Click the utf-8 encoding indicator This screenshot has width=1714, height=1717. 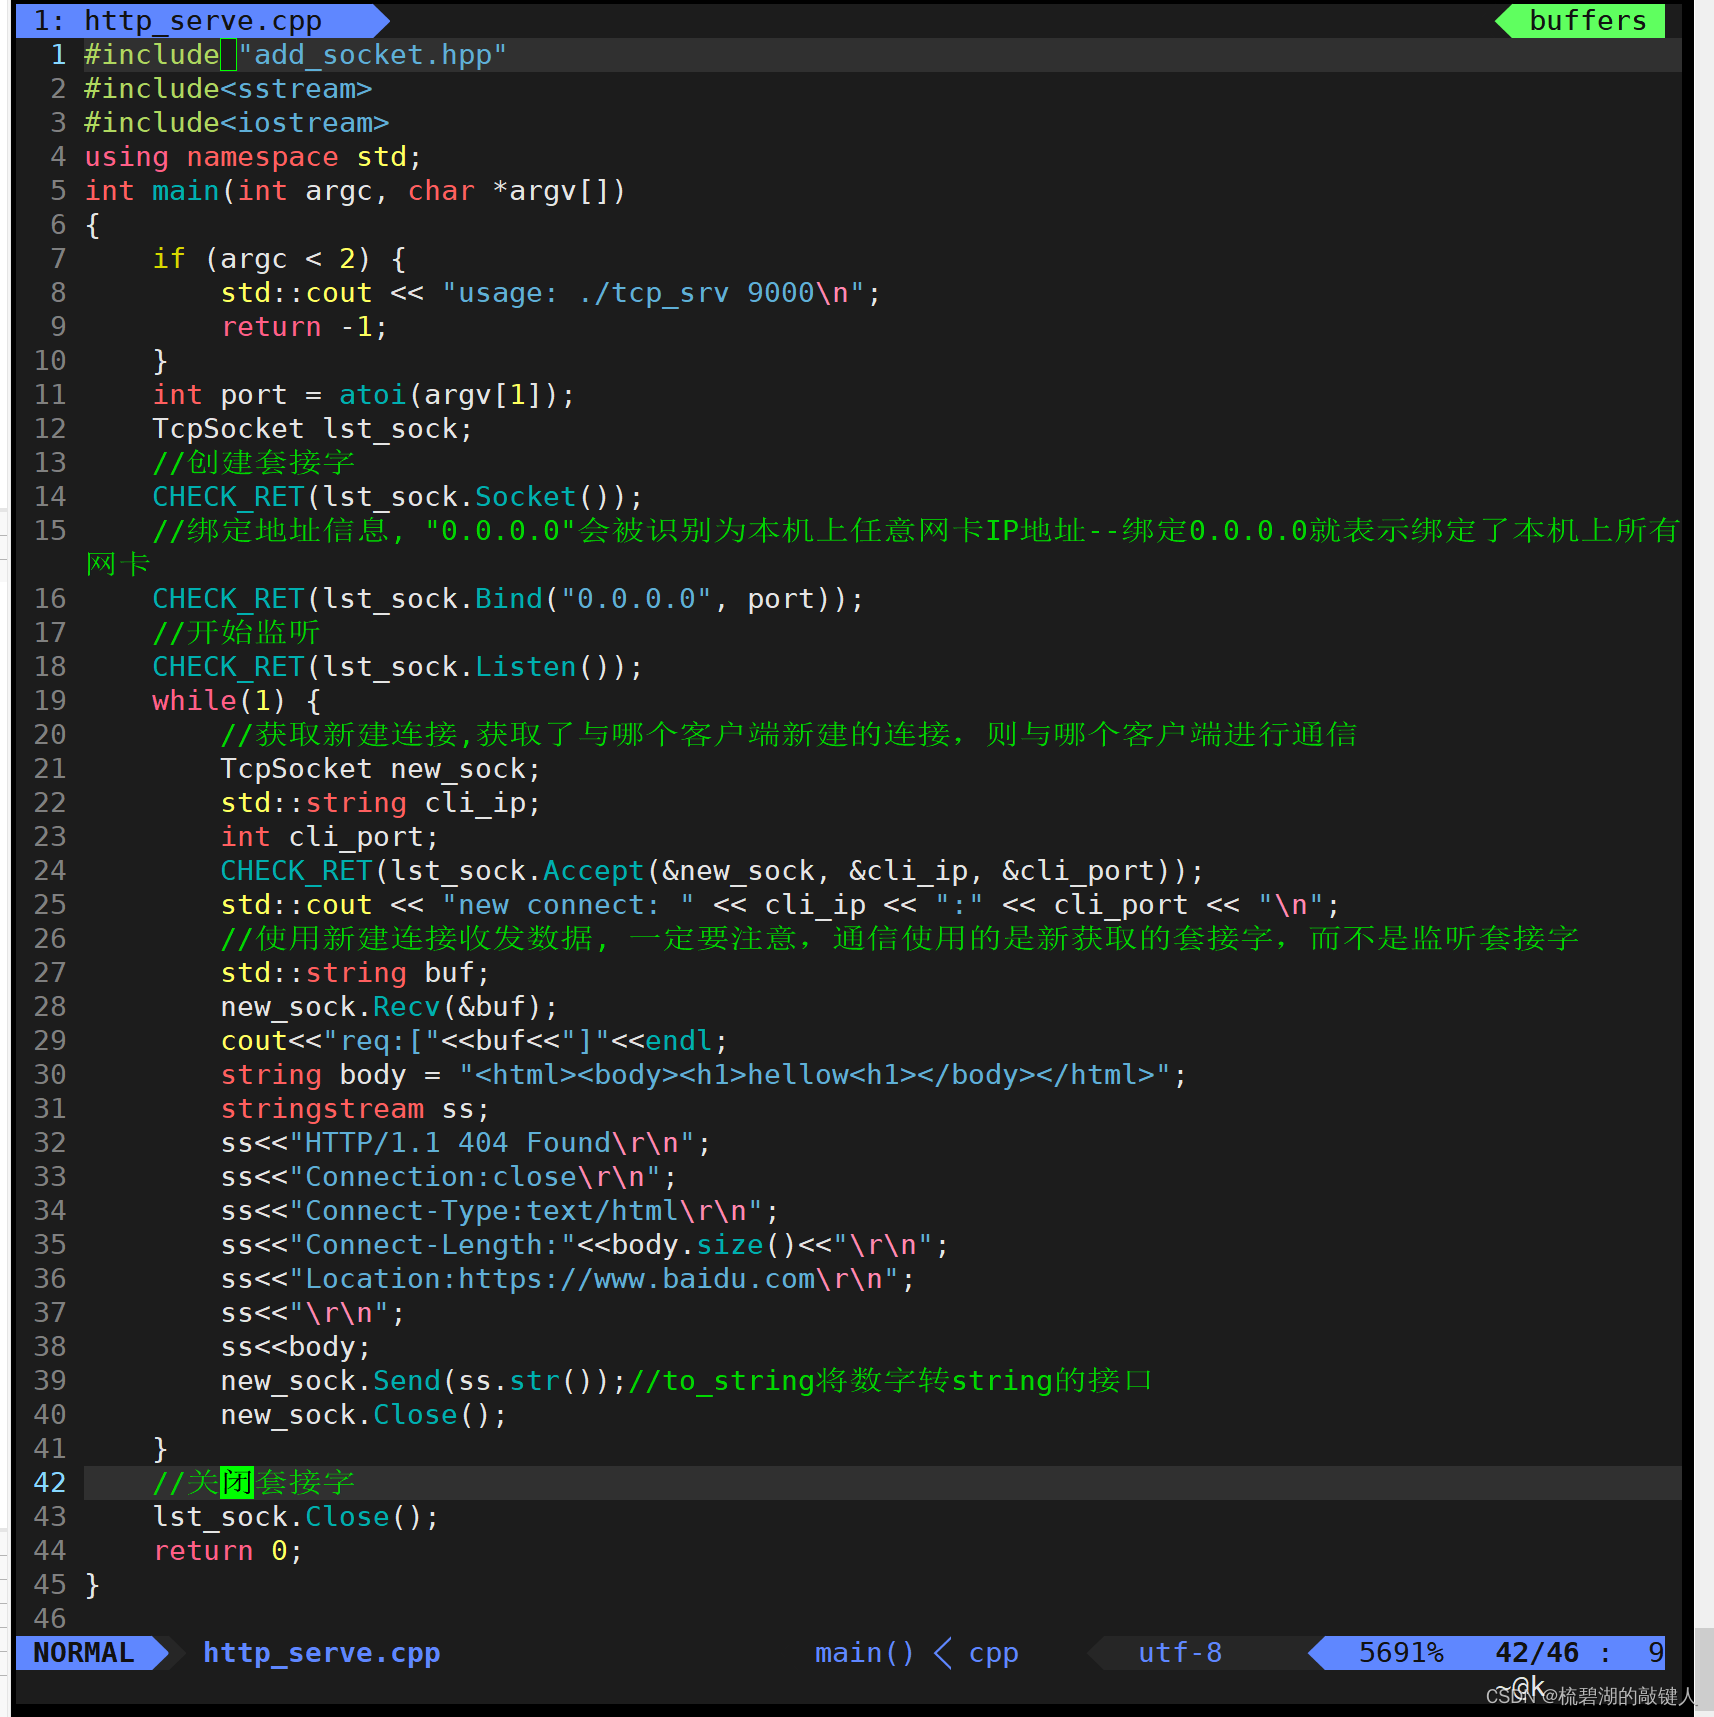pos(1179,1652)
